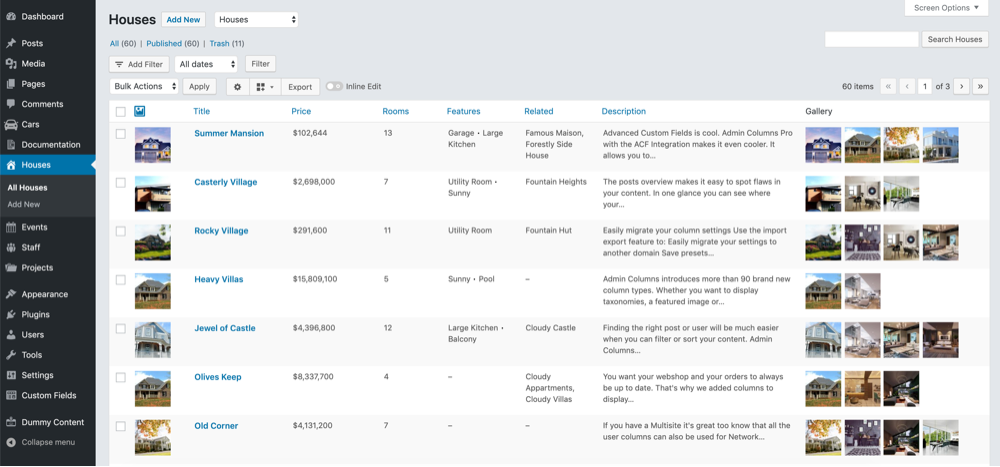This screenshot has height=467, width=1000.
Task: Open the Jewel of Castle title link
Action: pyautogui.click(x=224, y=328)
